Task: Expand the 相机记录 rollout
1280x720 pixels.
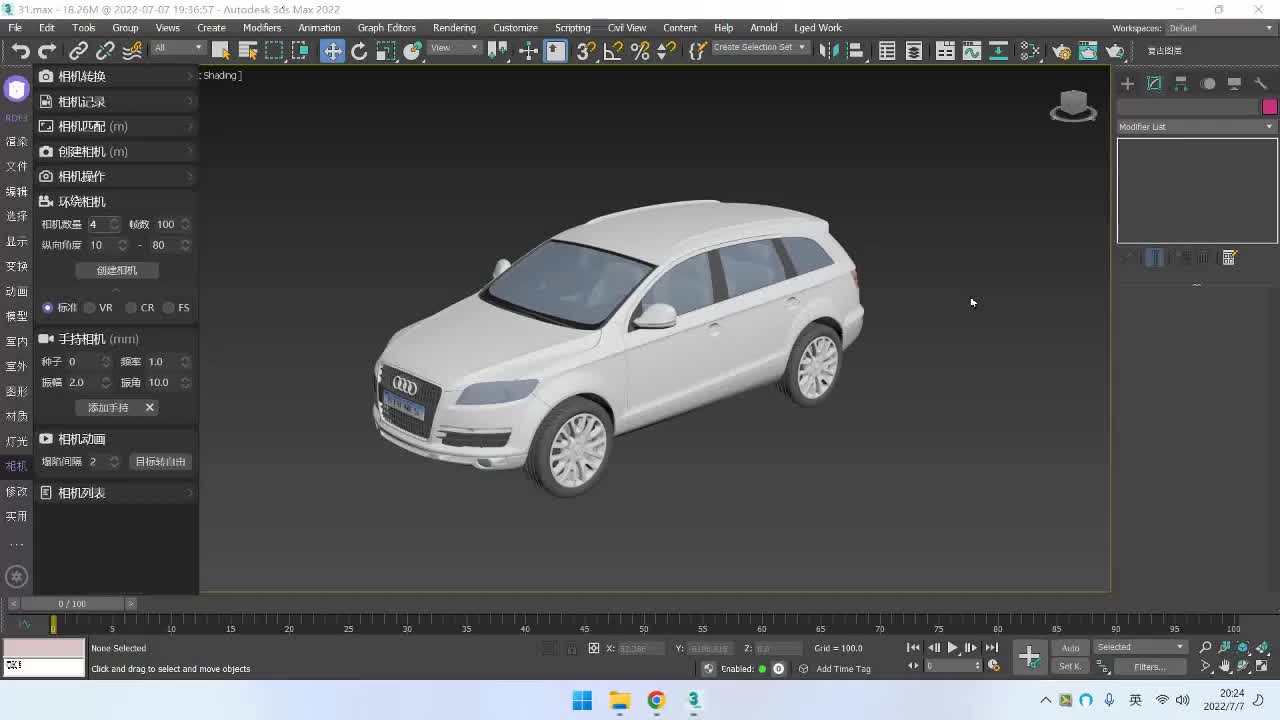Action: pos(117,101)
